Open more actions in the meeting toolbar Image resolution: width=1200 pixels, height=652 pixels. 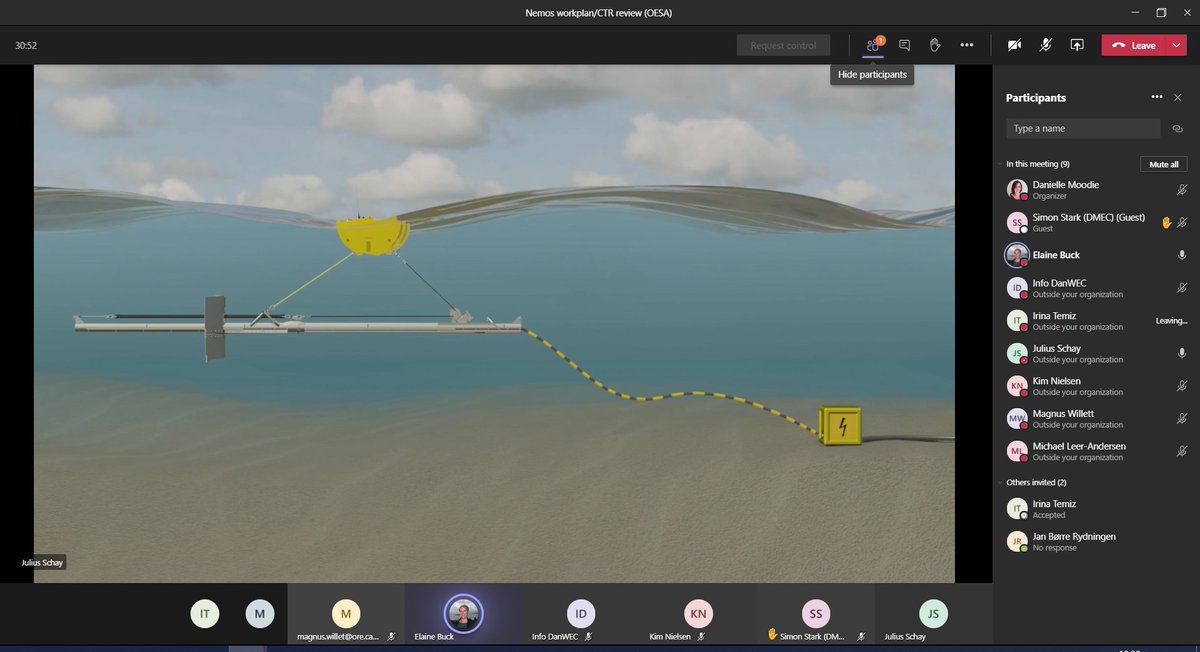966,44
